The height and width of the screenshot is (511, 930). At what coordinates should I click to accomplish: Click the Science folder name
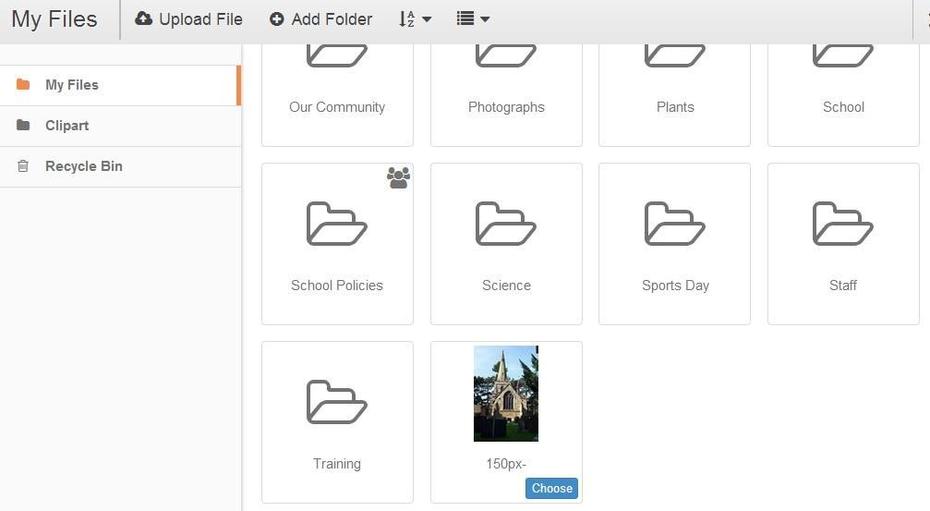pyautogui.click(x=506, y=285)
